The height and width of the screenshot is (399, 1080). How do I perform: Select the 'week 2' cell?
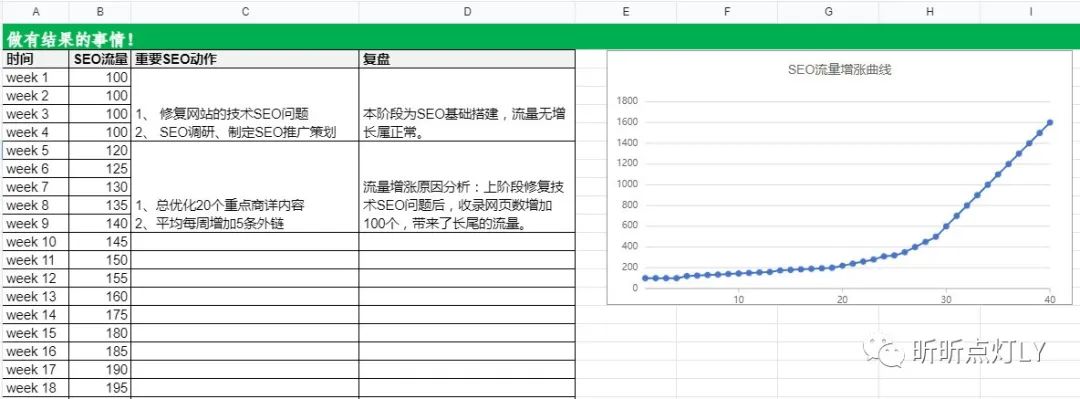coord(36,96)
